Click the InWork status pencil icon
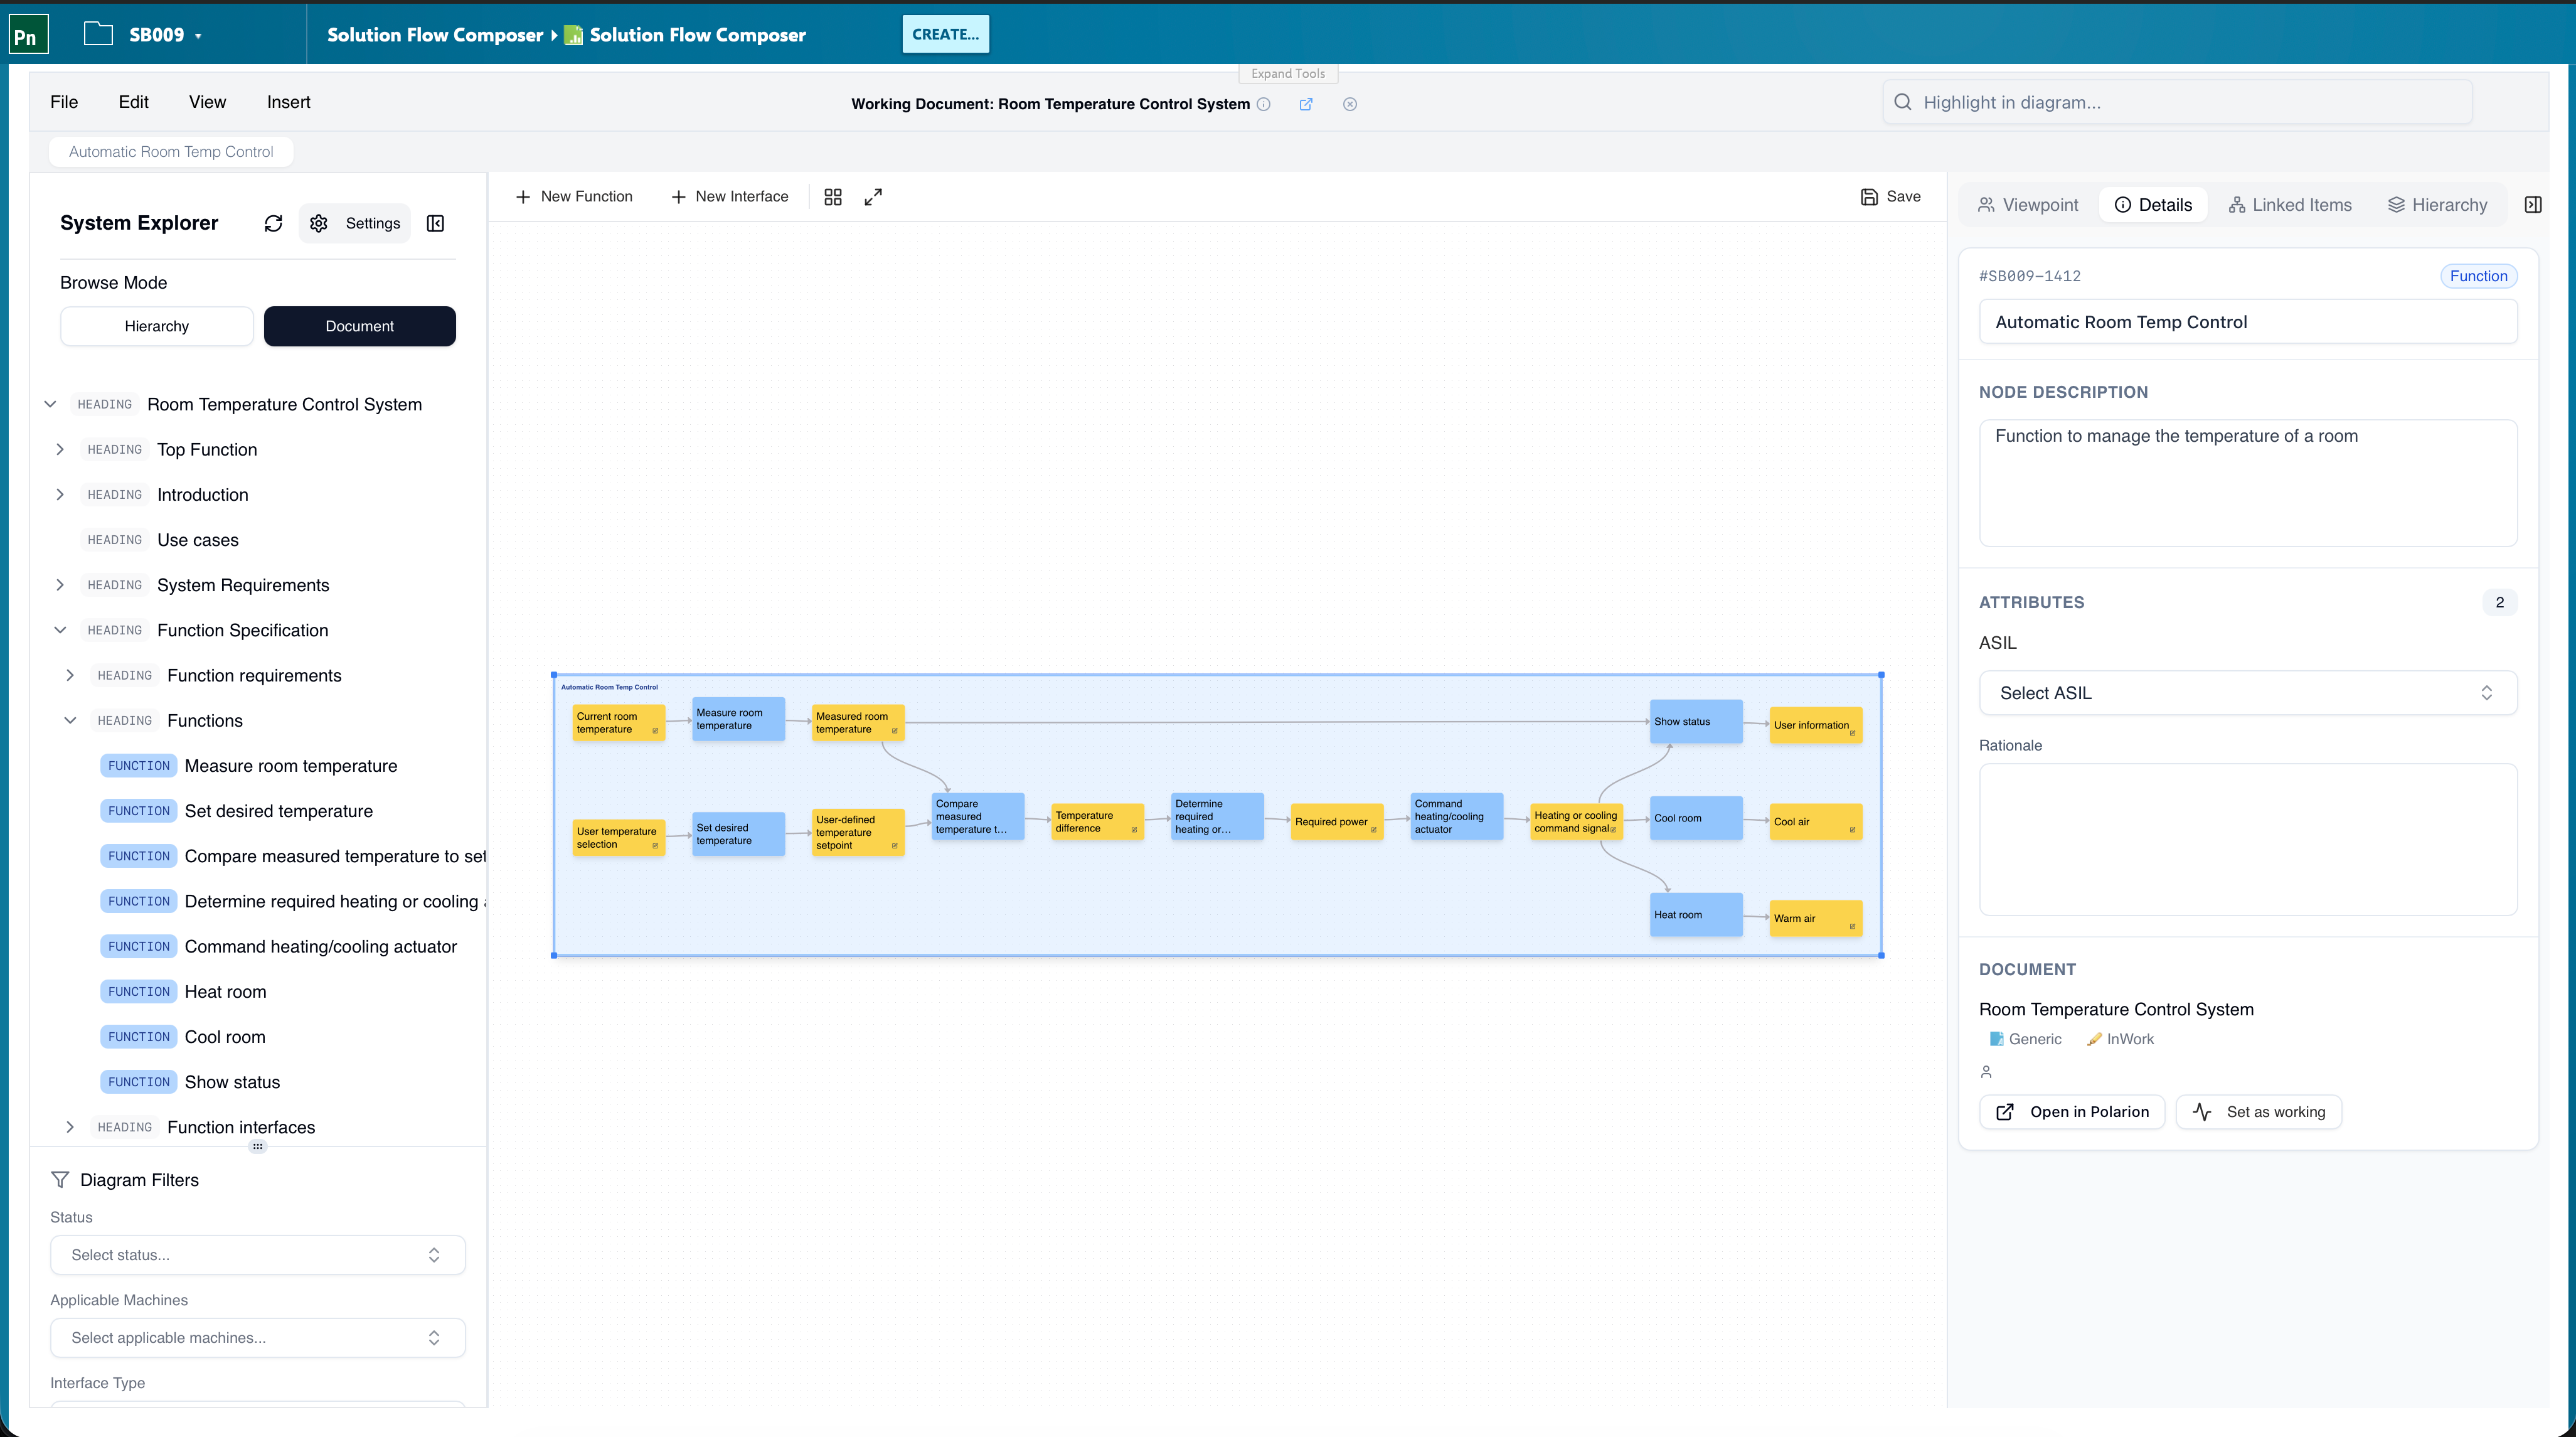The height and width of the screenshot is (1437, 2576). 2094,1039
